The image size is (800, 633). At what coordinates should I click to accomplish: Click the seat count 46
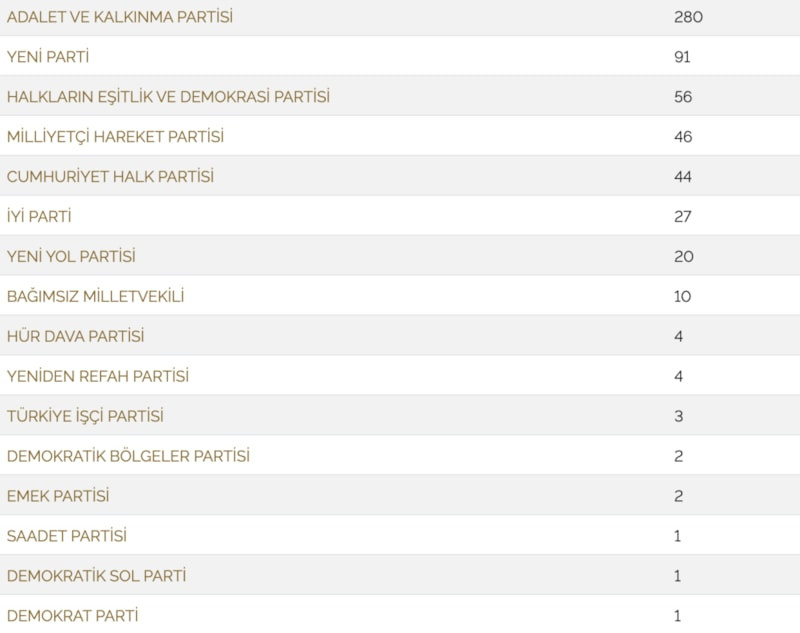[683, 137]
